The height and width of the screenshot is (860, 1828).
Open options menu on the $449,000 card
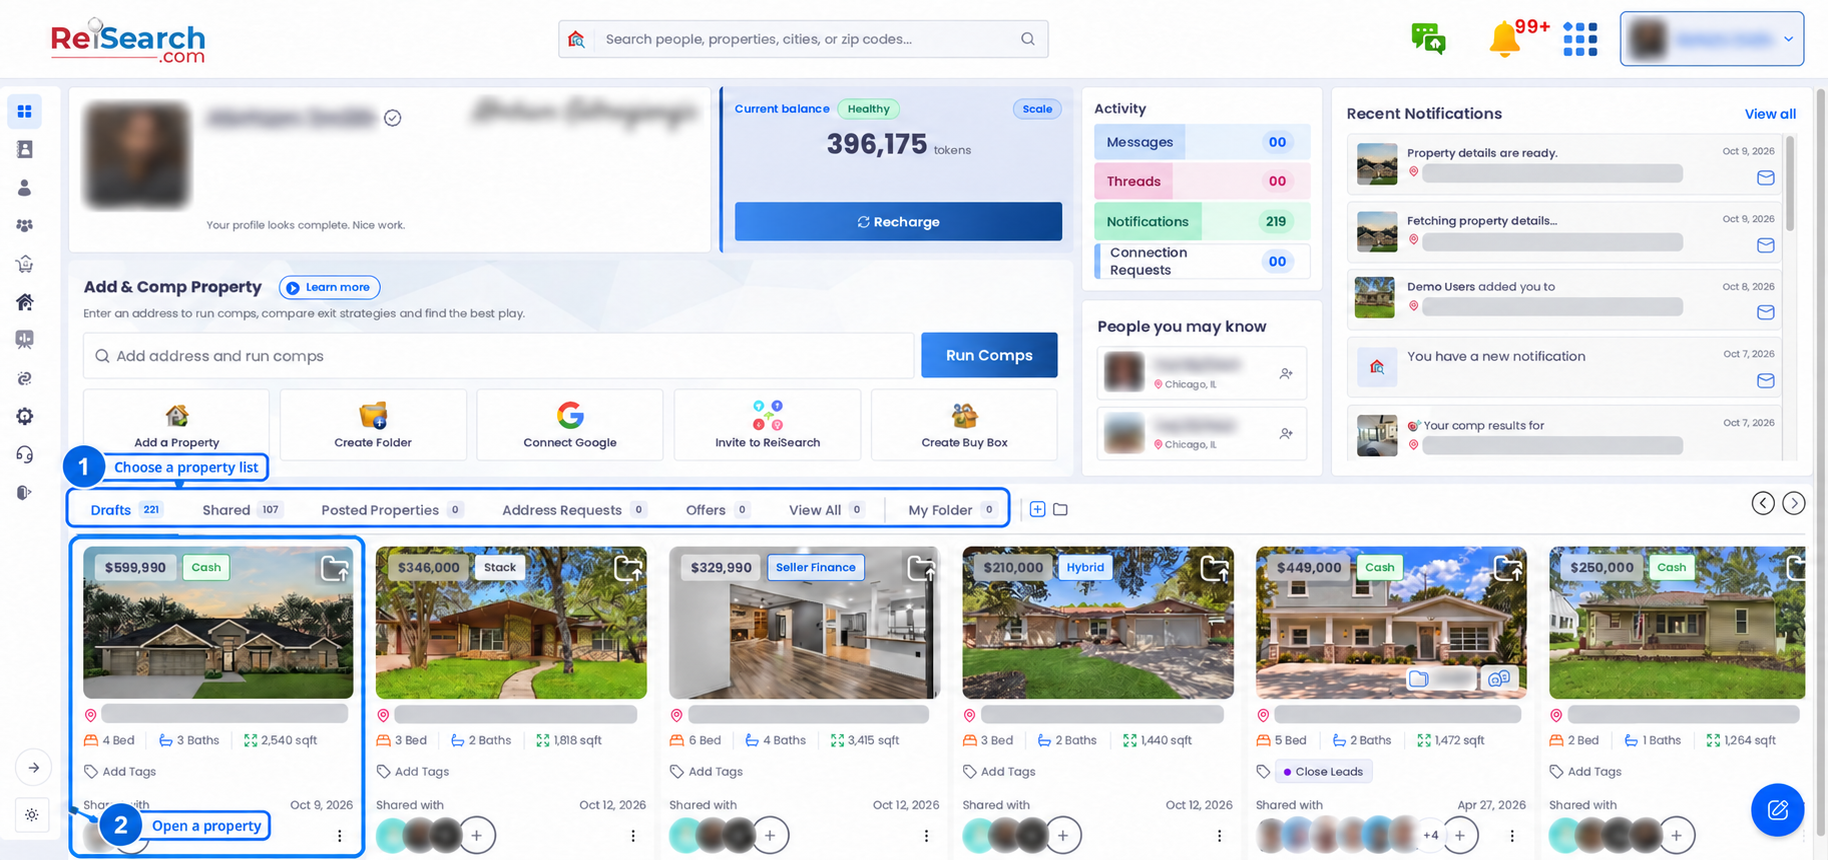click(1512, 836)
